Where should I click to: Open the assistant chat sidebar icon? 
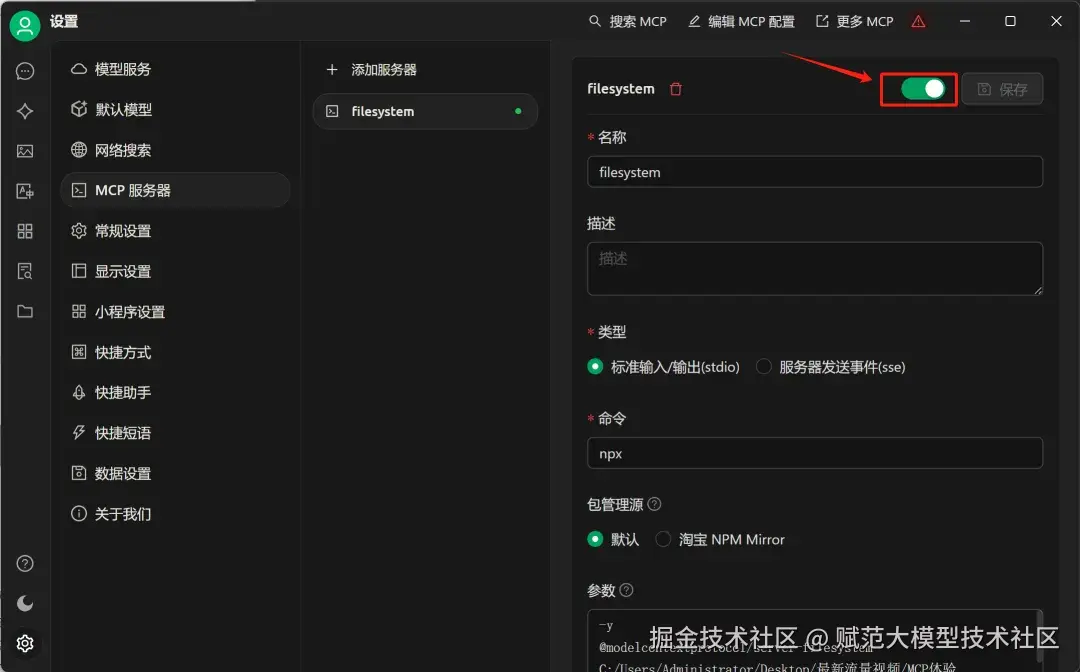25,71
